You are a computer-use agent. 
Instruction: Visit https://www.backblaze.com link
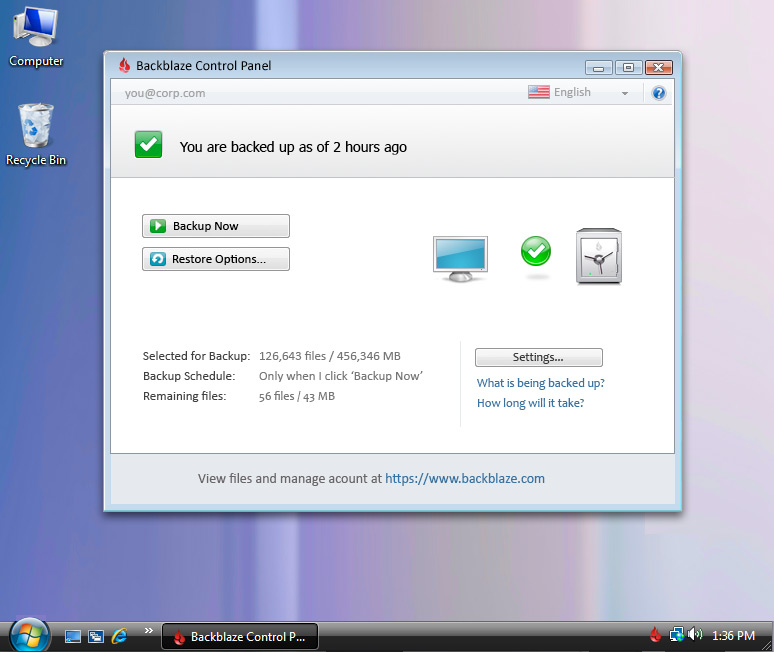[x=464, y=478]
